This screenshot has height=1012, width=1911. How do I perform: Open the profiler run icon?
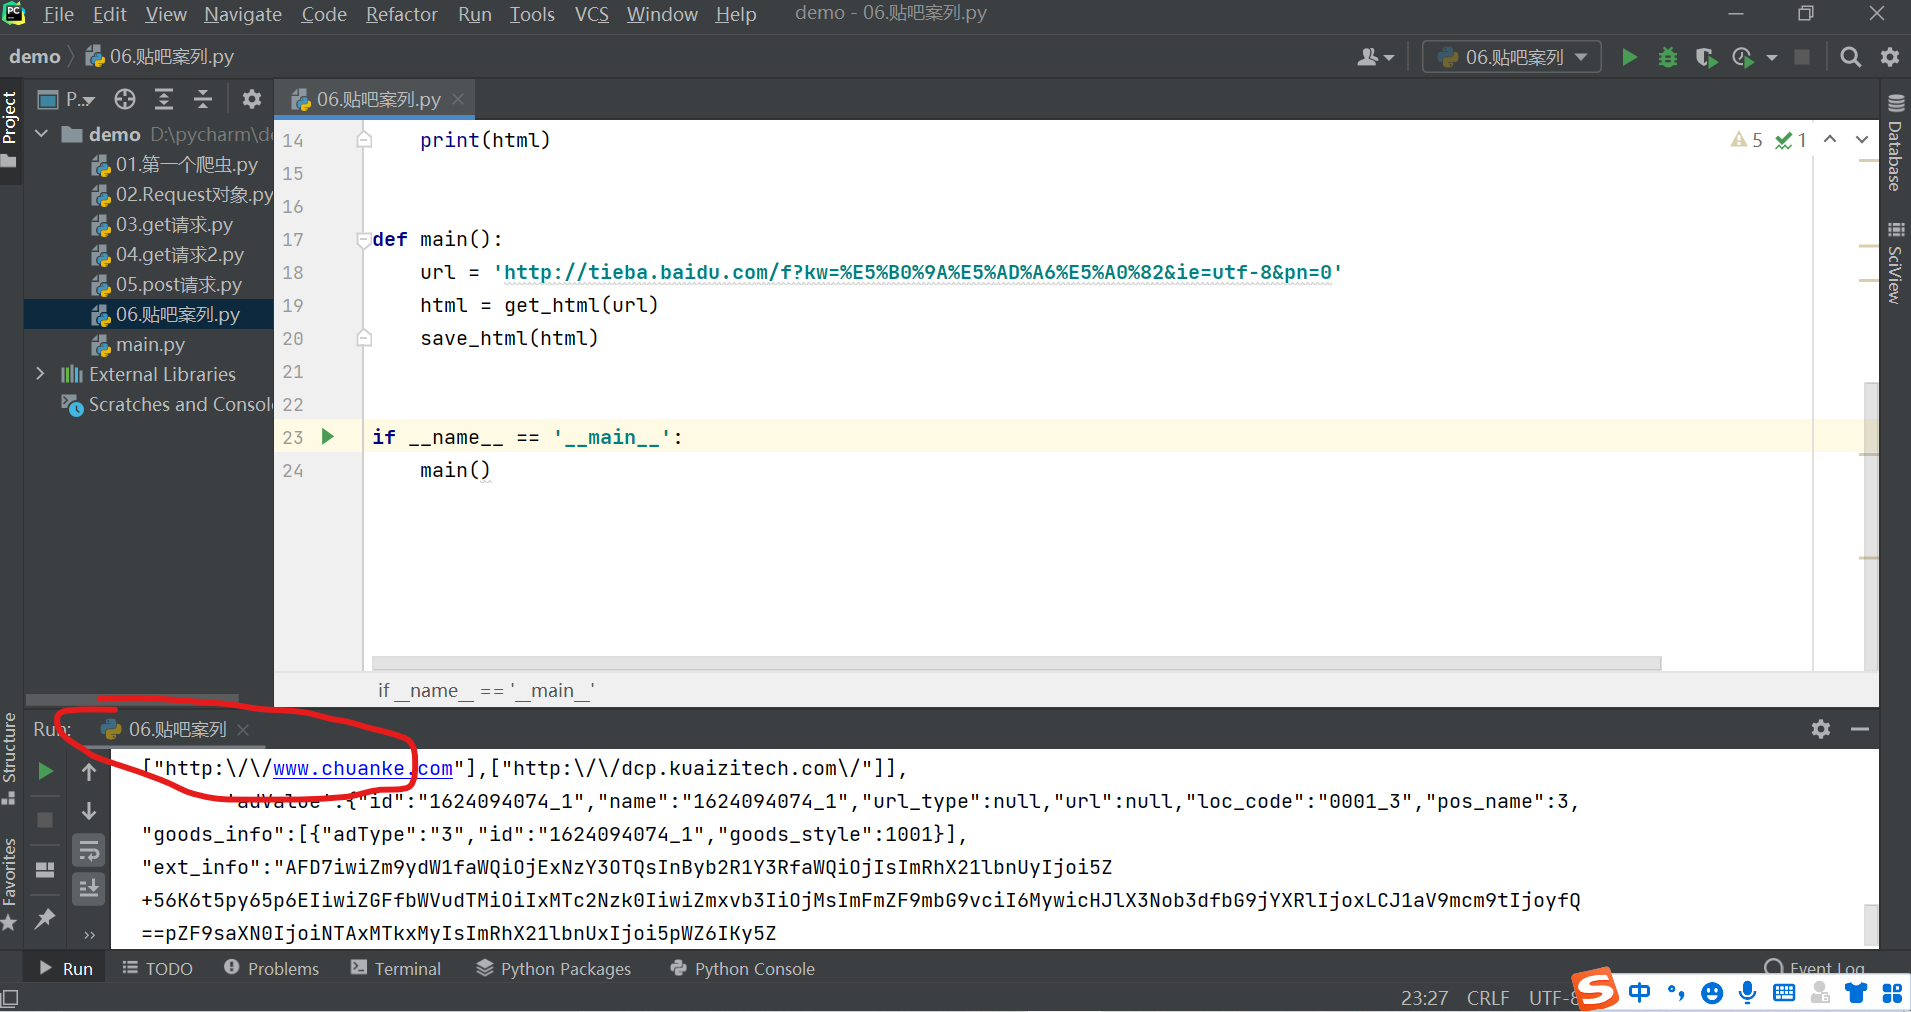point(1743,57)
